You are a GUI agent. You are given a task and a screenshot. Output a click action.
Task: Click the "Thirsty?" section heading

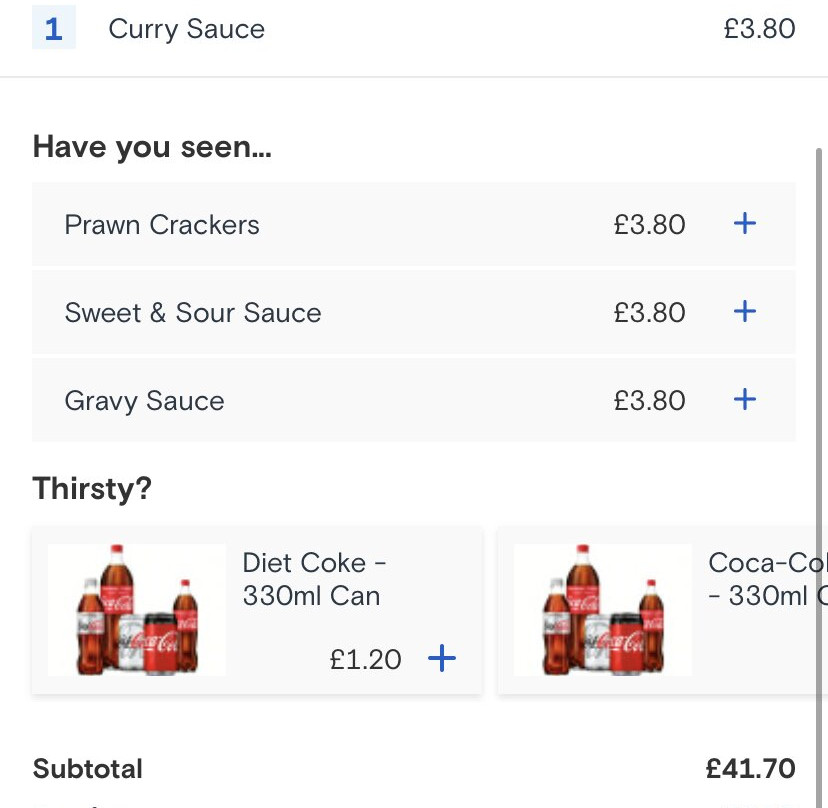coord(92,489)
